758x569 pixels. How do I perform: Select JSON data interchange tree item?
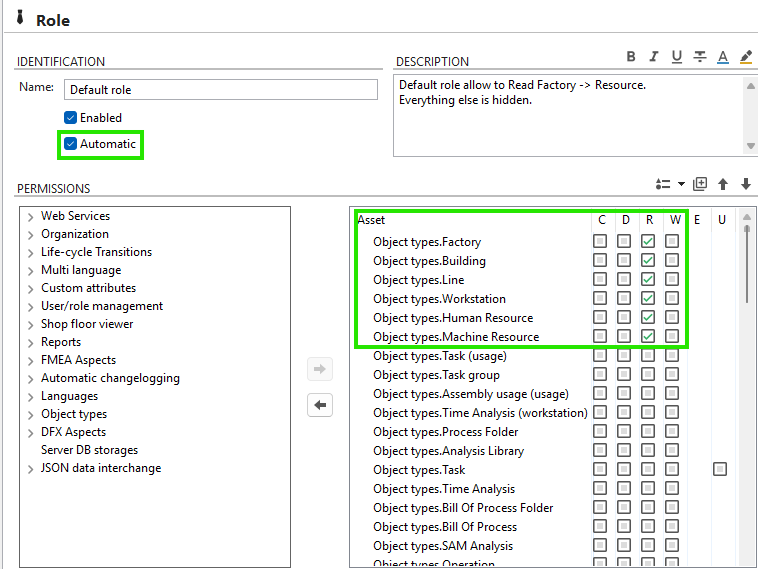click(x=100, y=468)
